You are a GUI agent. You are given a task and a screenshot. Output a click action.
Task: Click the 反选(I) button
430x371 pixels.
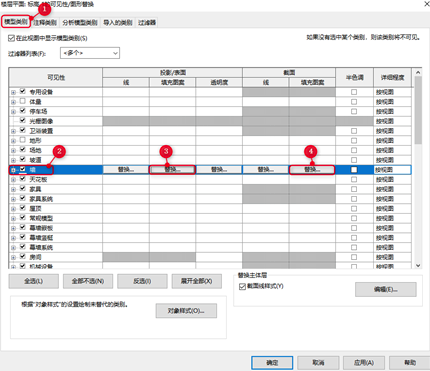142,281
